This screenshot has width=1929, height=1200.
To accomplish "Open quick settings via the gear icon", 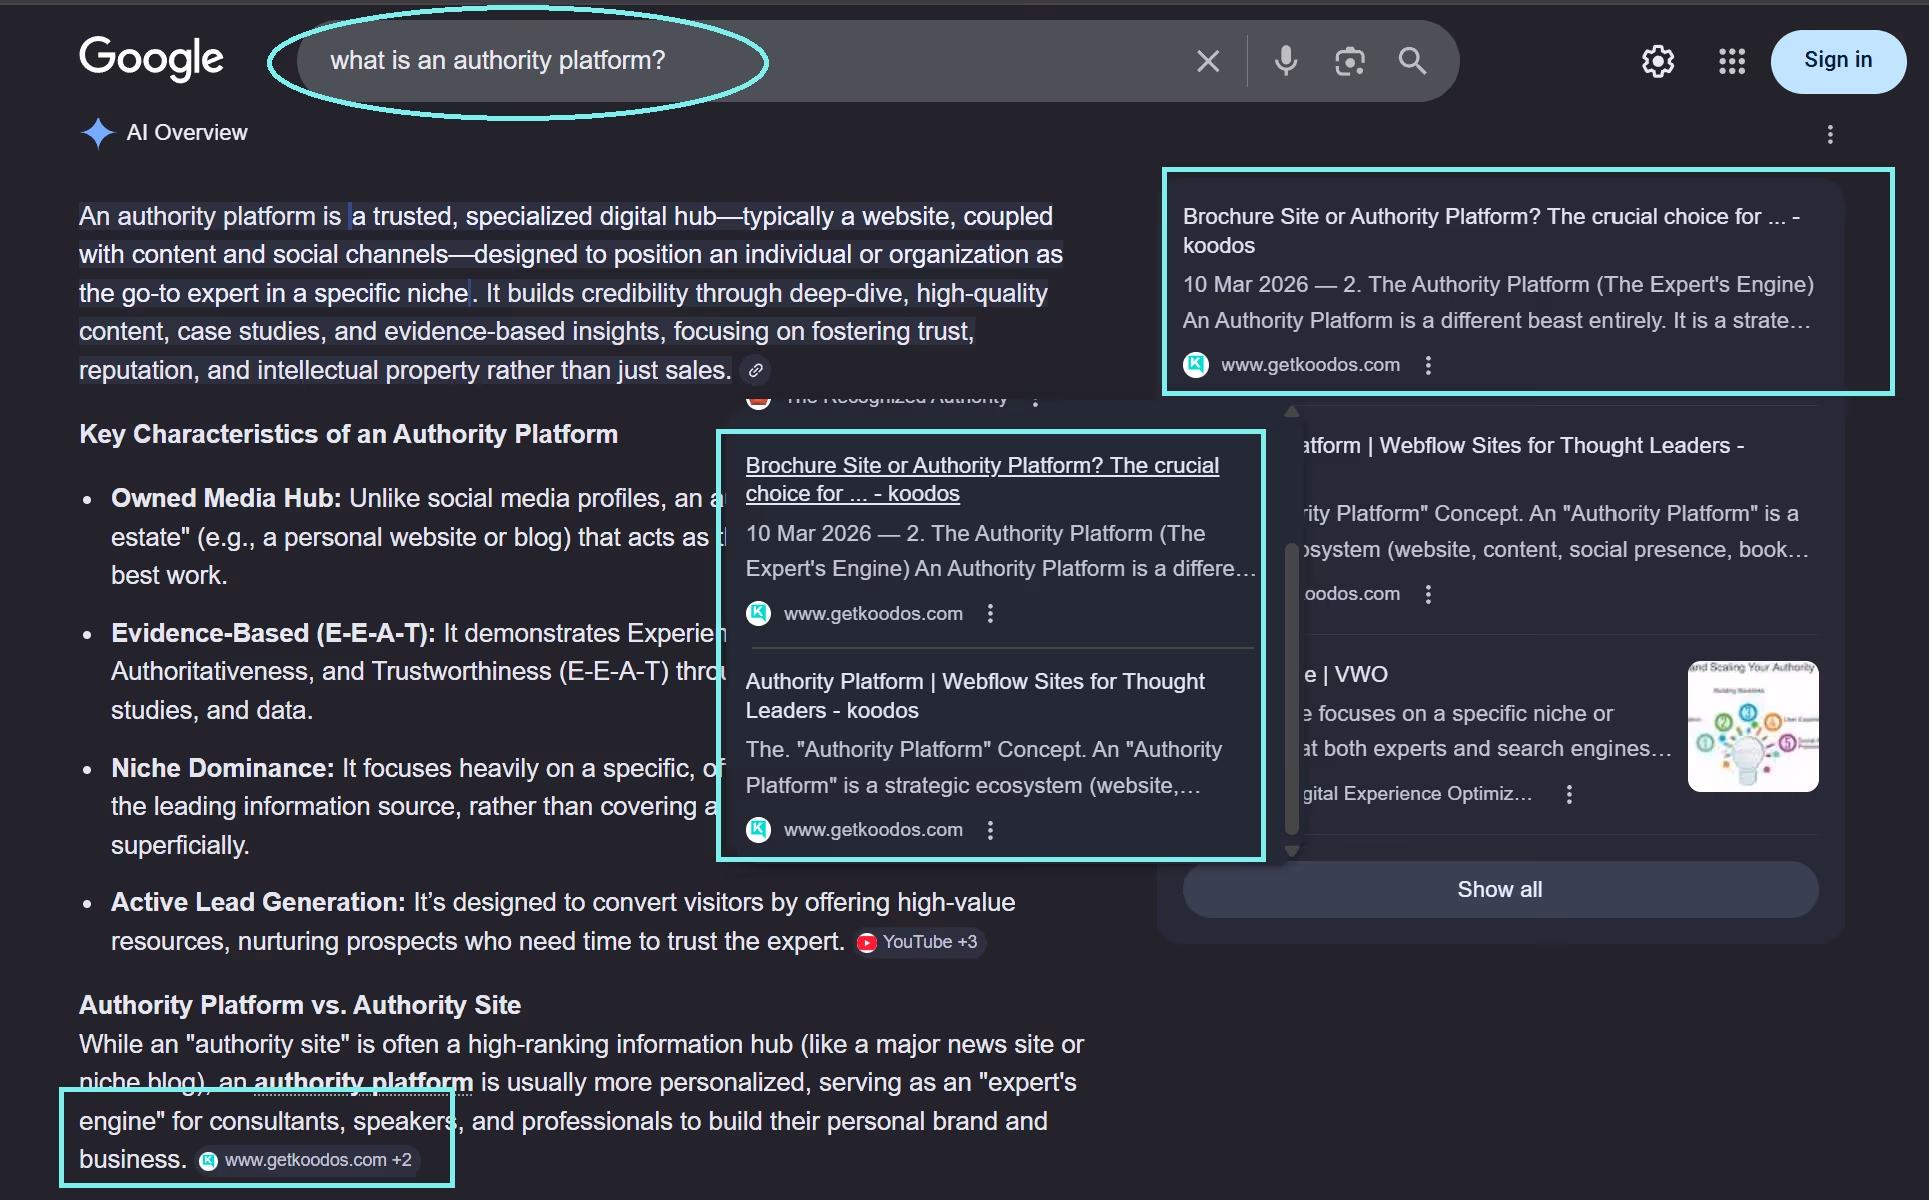I will click(1657, 61).
